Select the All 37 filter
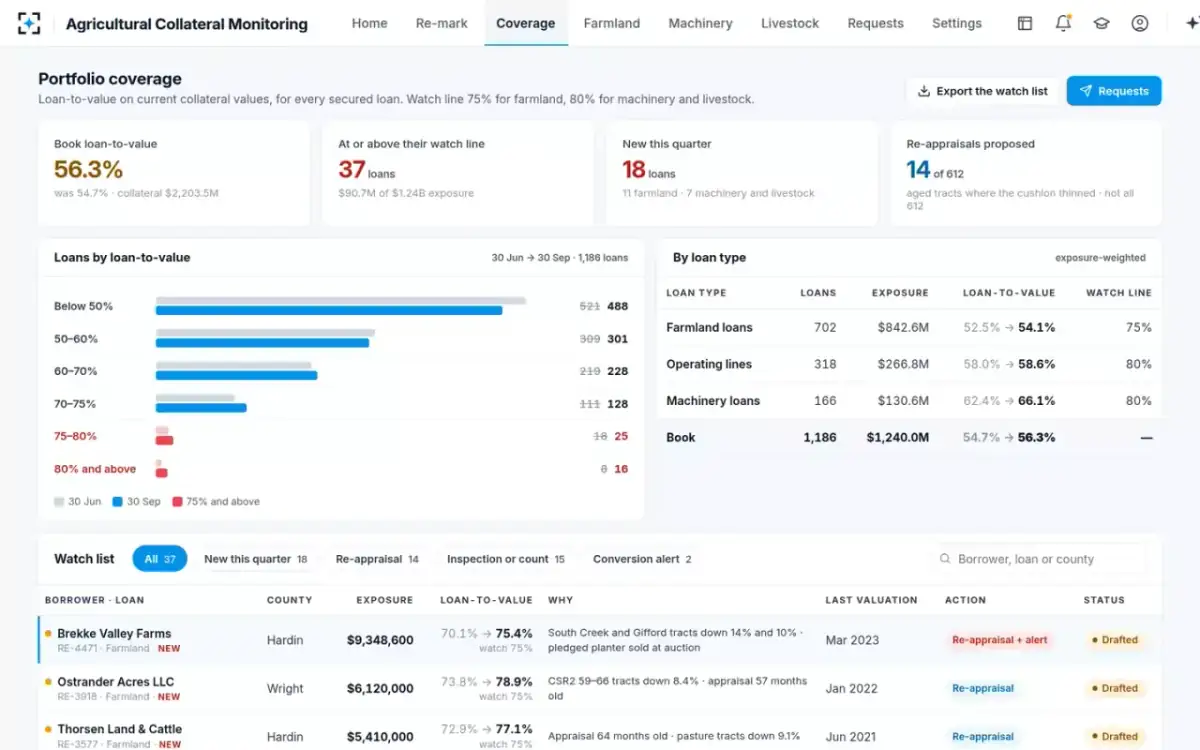The image size is (1200, 750). tap(160, 559)
